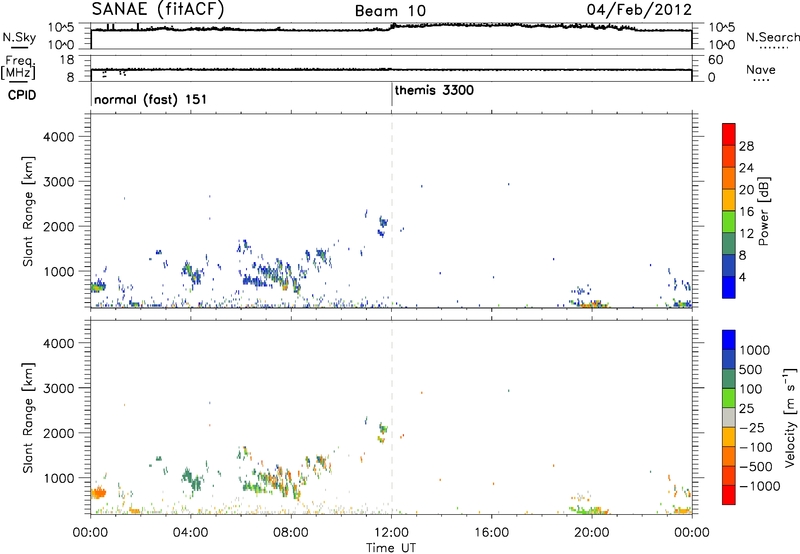Pick the light green 12-16 dB Power segment

tap(729, 221)
